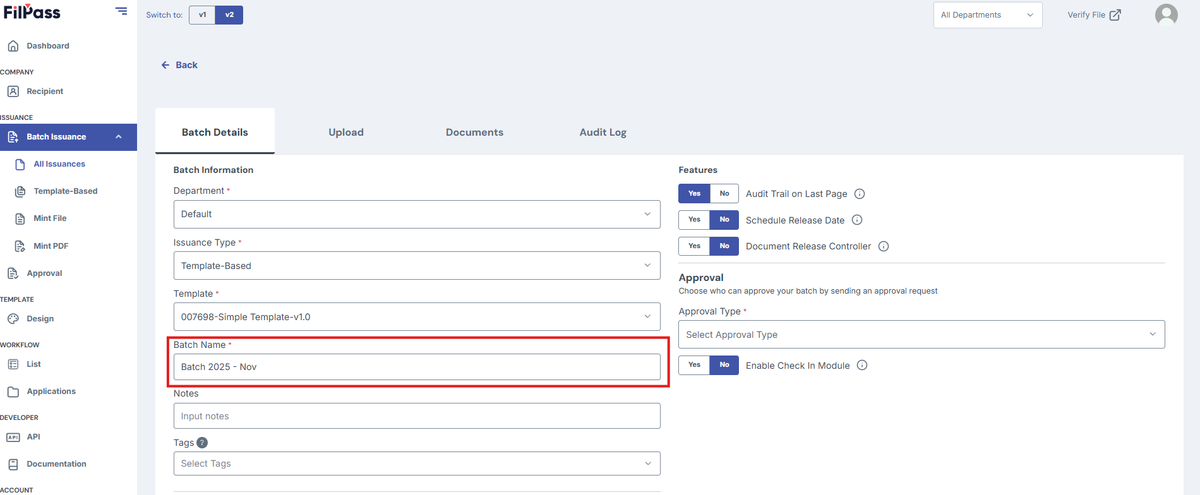Screen dimensions: 1200x495
Task: Click the Template-Based stacked files icon
Action: [x=20, y=191]
